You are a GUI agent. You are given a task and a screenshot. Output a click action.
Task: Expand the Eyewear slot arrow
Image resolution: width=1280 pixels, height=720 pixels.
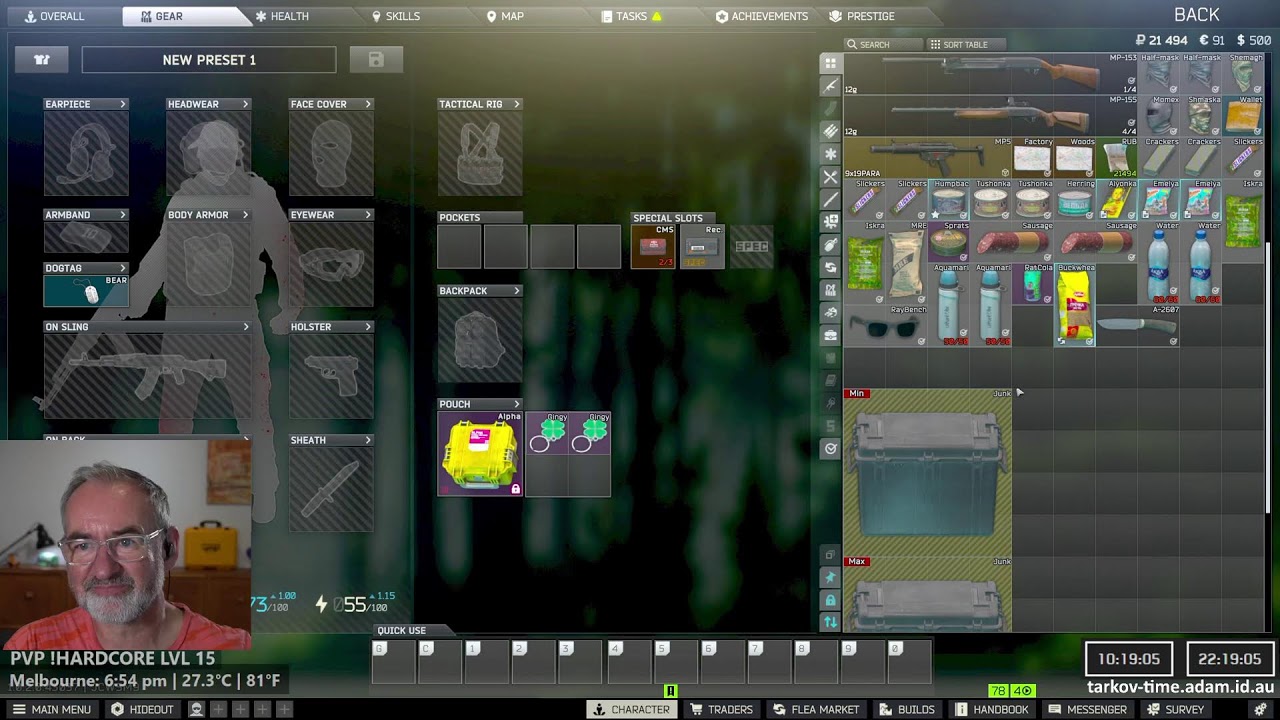[368, 215]
